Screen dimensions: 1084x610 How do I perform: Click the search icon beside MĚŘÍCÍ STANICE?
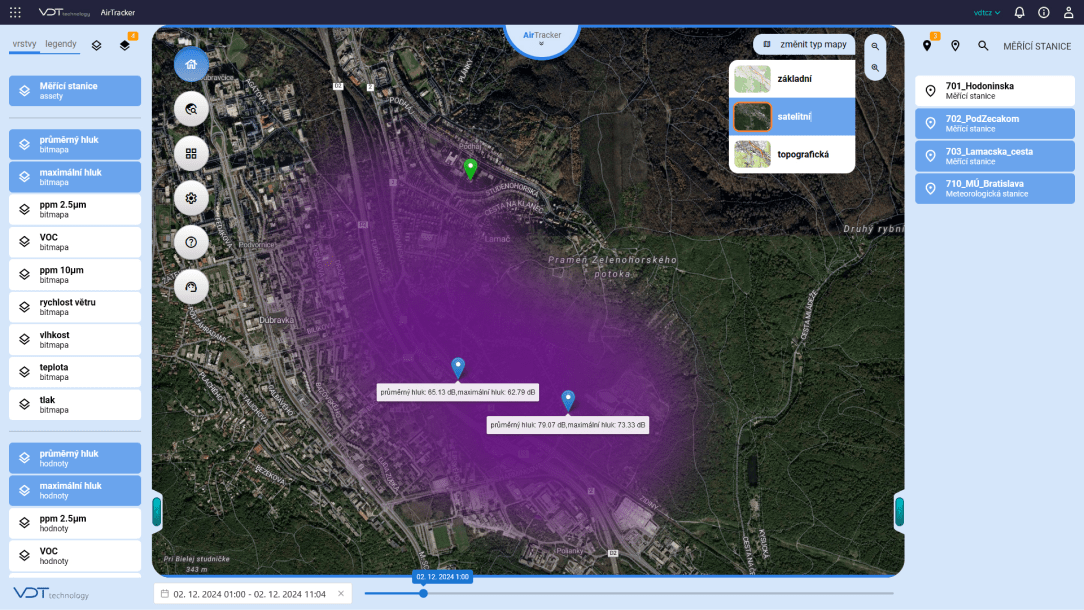click(x=983, y=46)
